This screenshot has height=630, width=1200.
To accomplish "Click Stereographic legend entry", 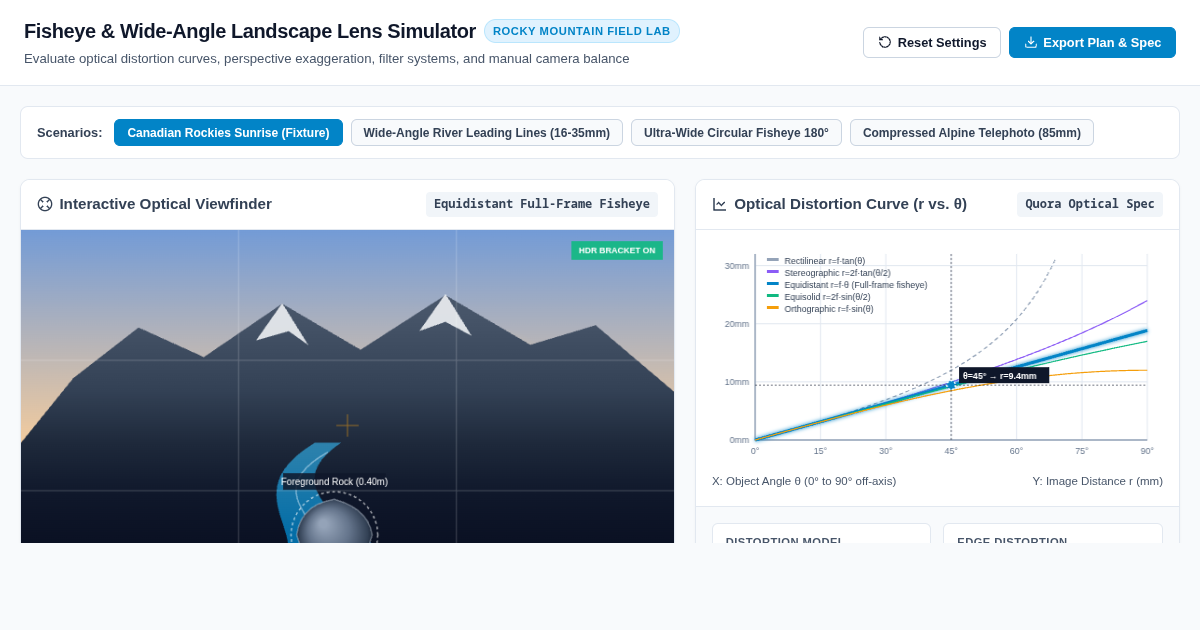I will [829, 273].
